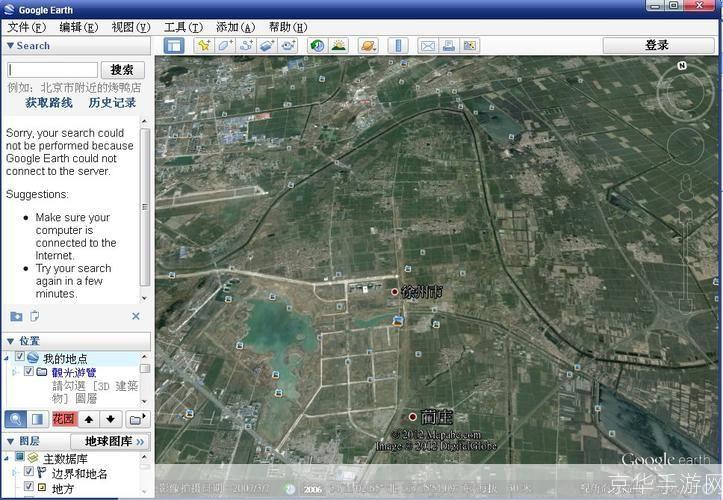The image size is (723, 500).
Task: Toggle sunlight across landscape icon
Action: [338, 46]
